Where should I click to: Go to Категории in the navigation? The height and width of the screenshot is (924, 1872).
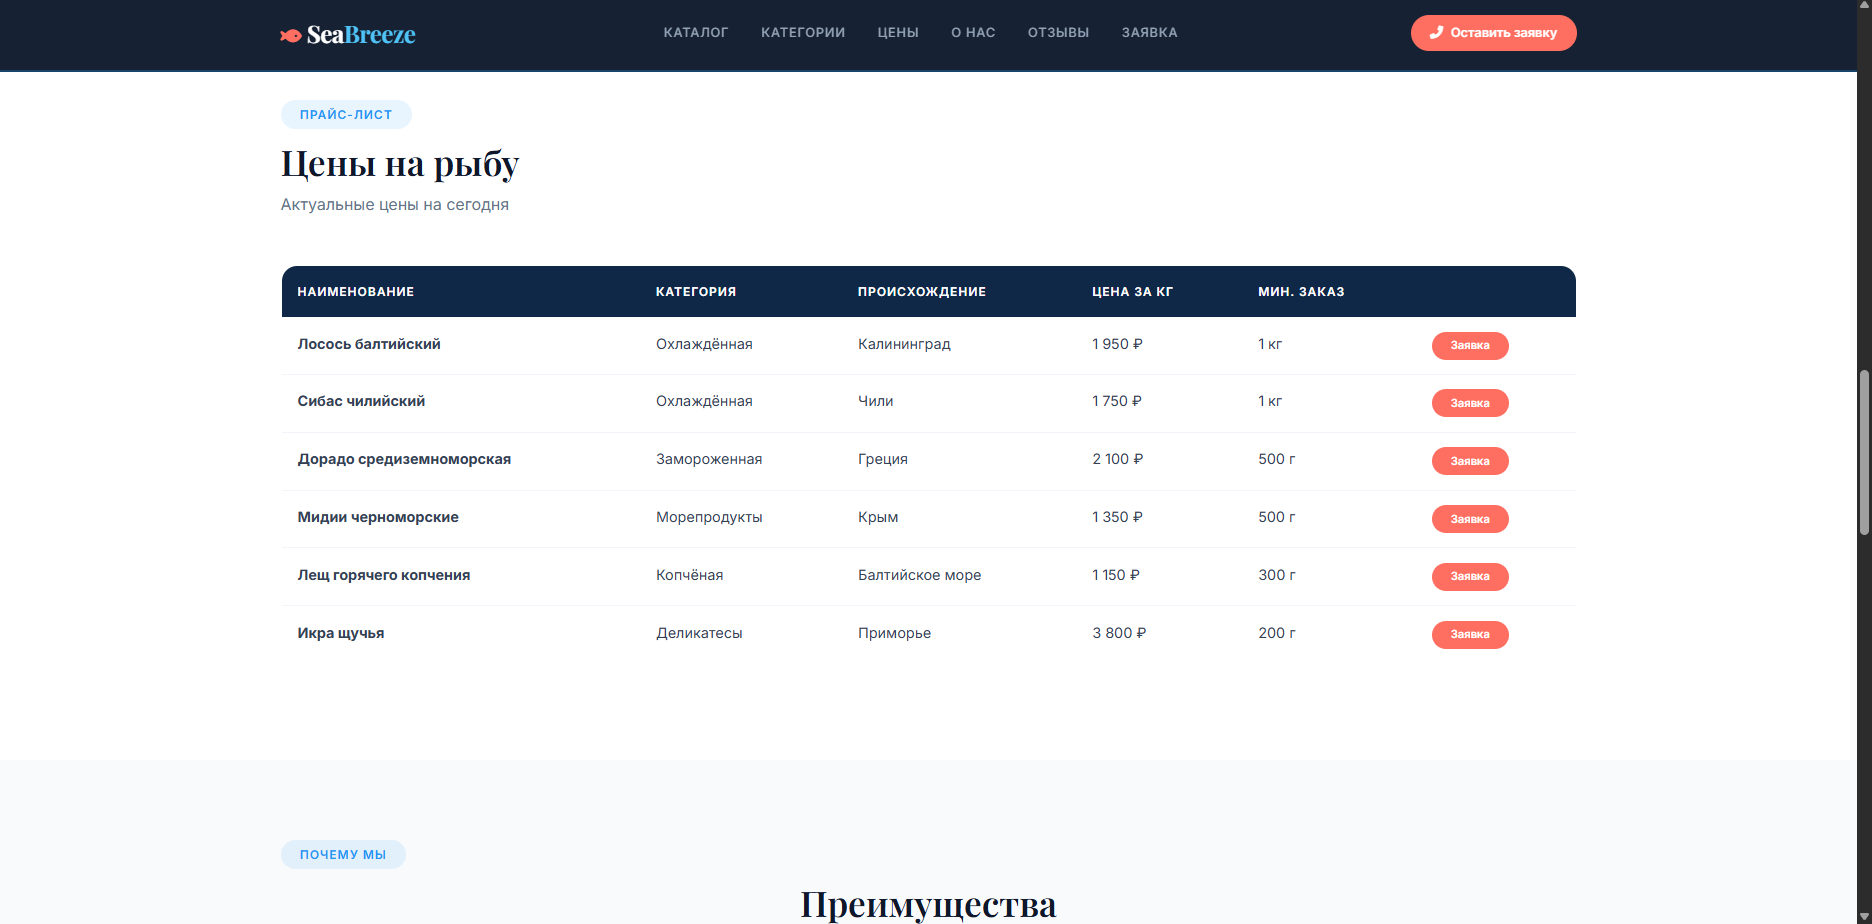pos(803,33)
